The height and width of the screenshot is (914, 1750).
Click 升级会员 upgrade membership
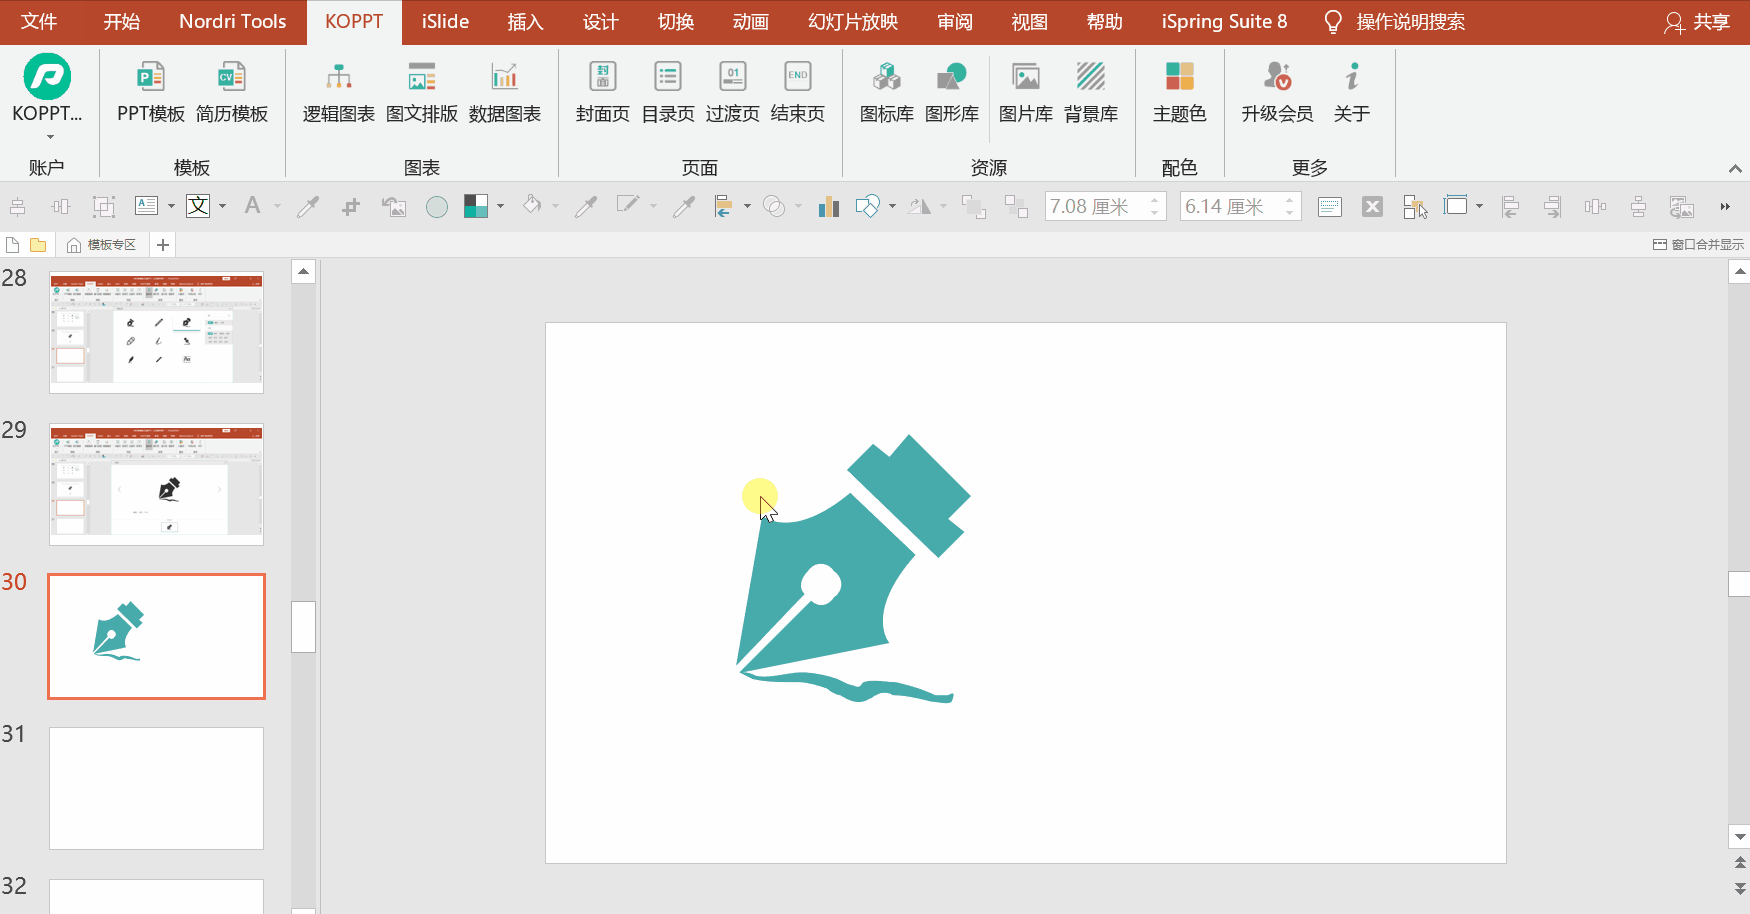[x=1278, y=90]
